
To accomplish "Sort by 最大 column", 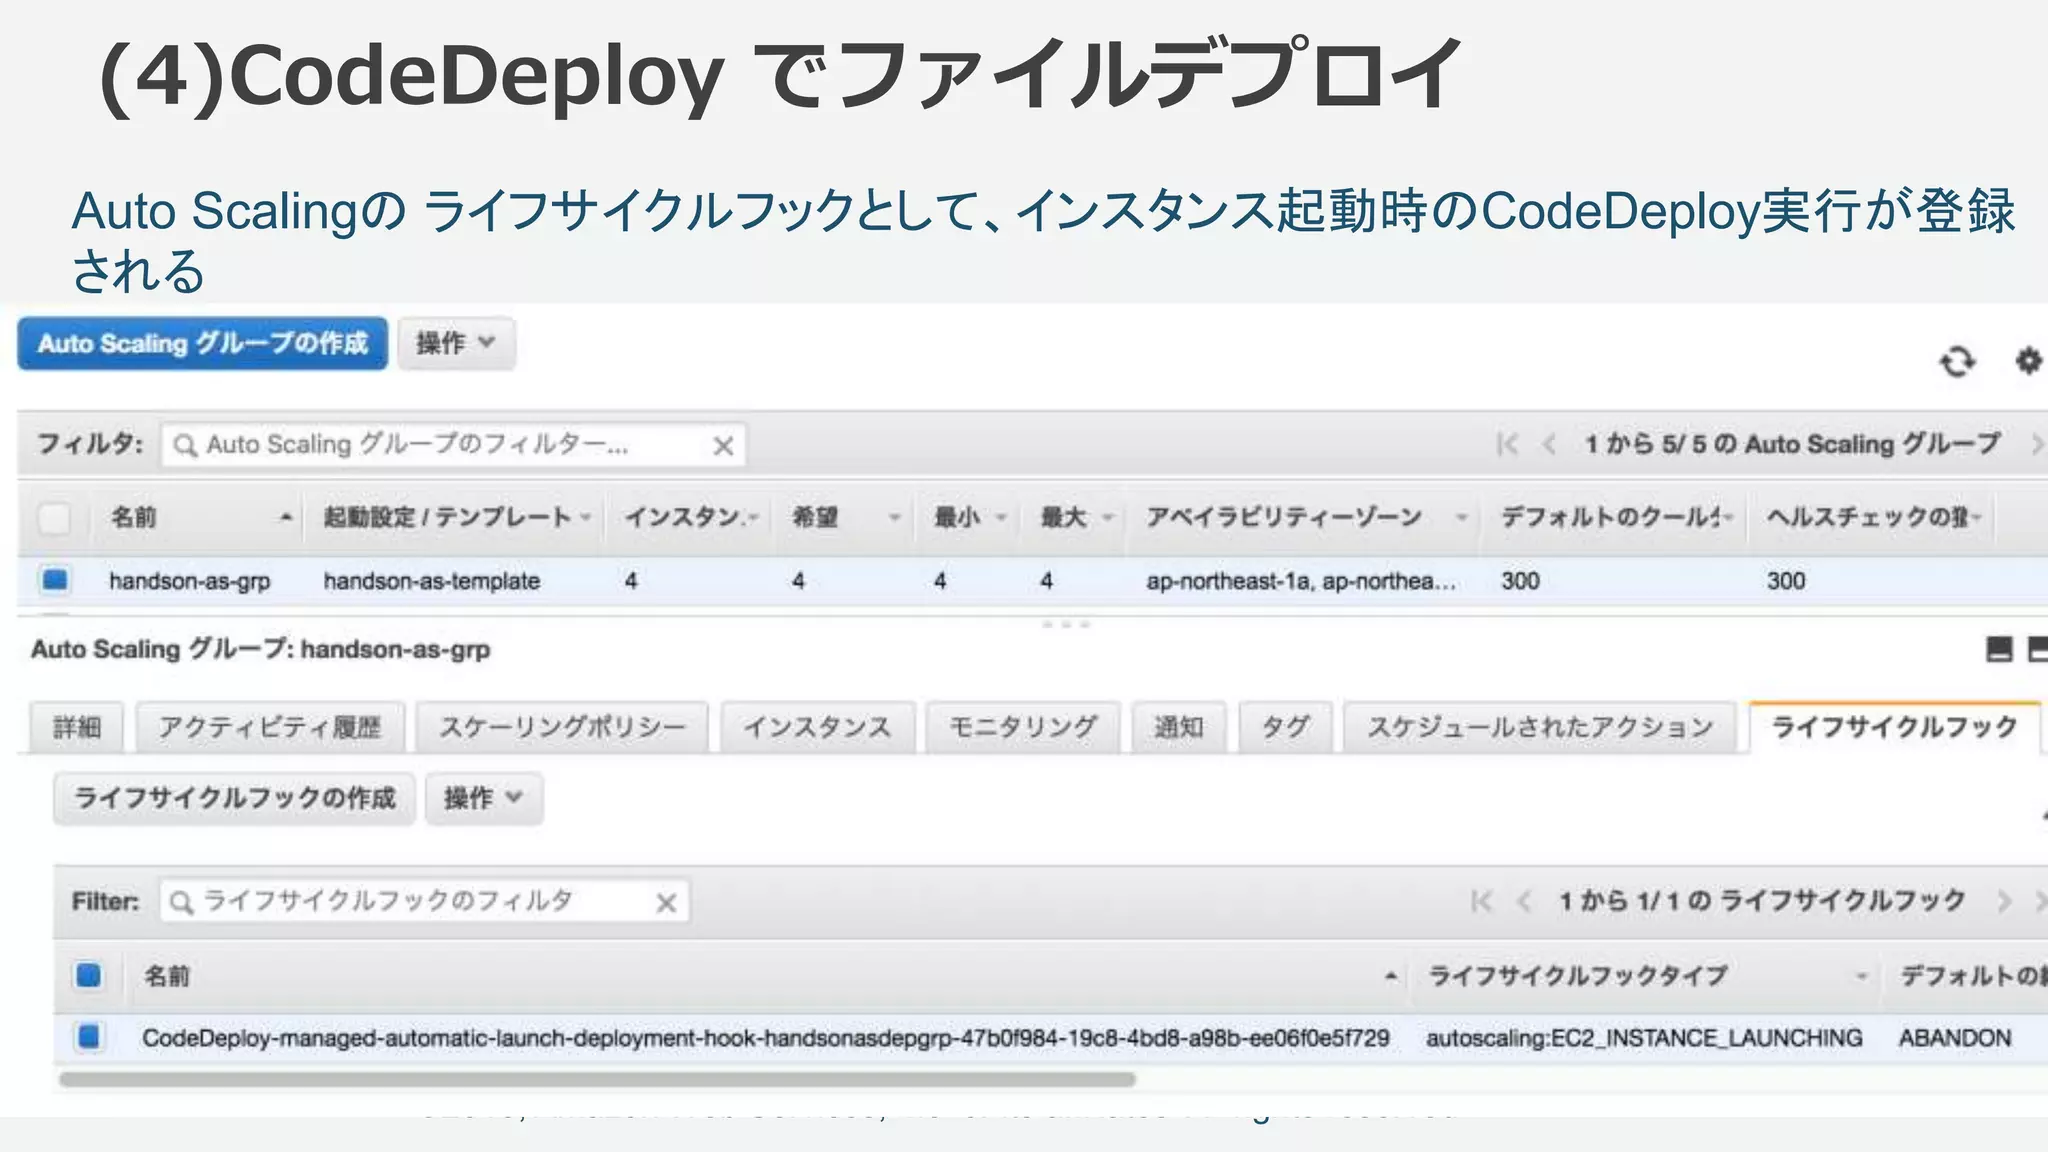I will pos(1076,517).
